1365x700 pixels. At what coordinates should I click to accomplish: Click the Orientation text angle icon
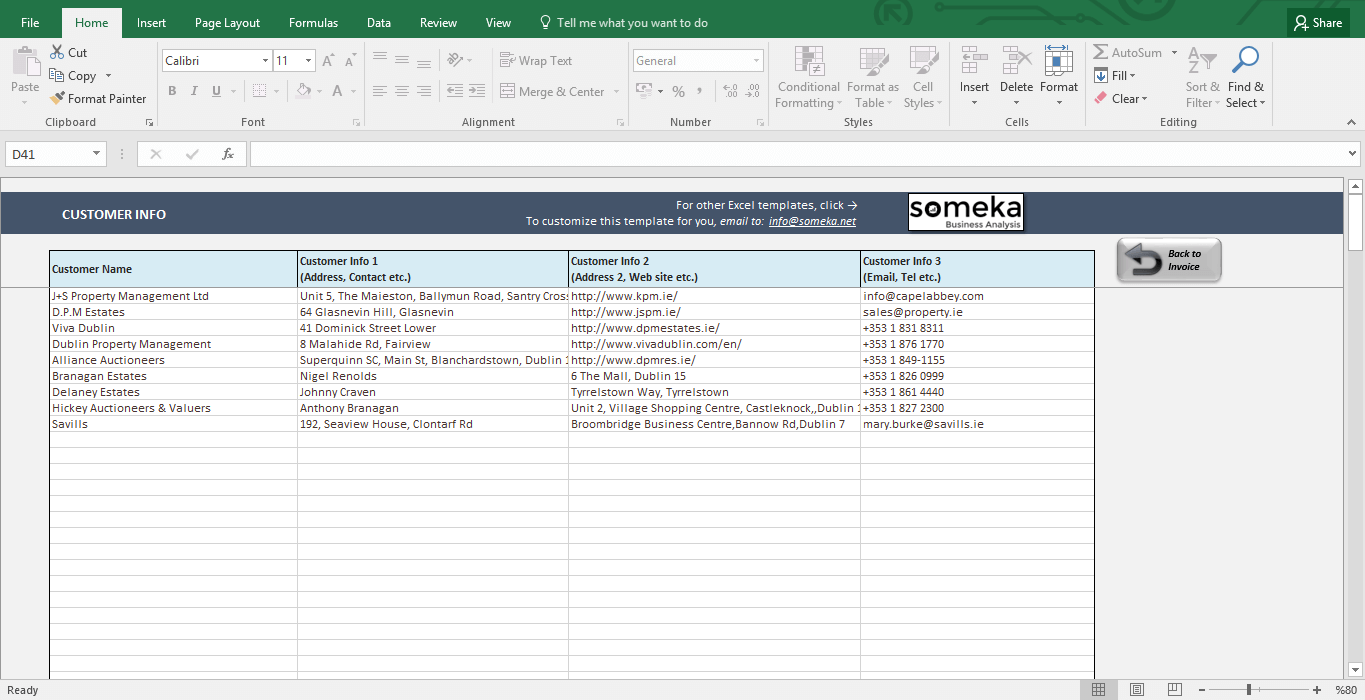coord(455,61)
